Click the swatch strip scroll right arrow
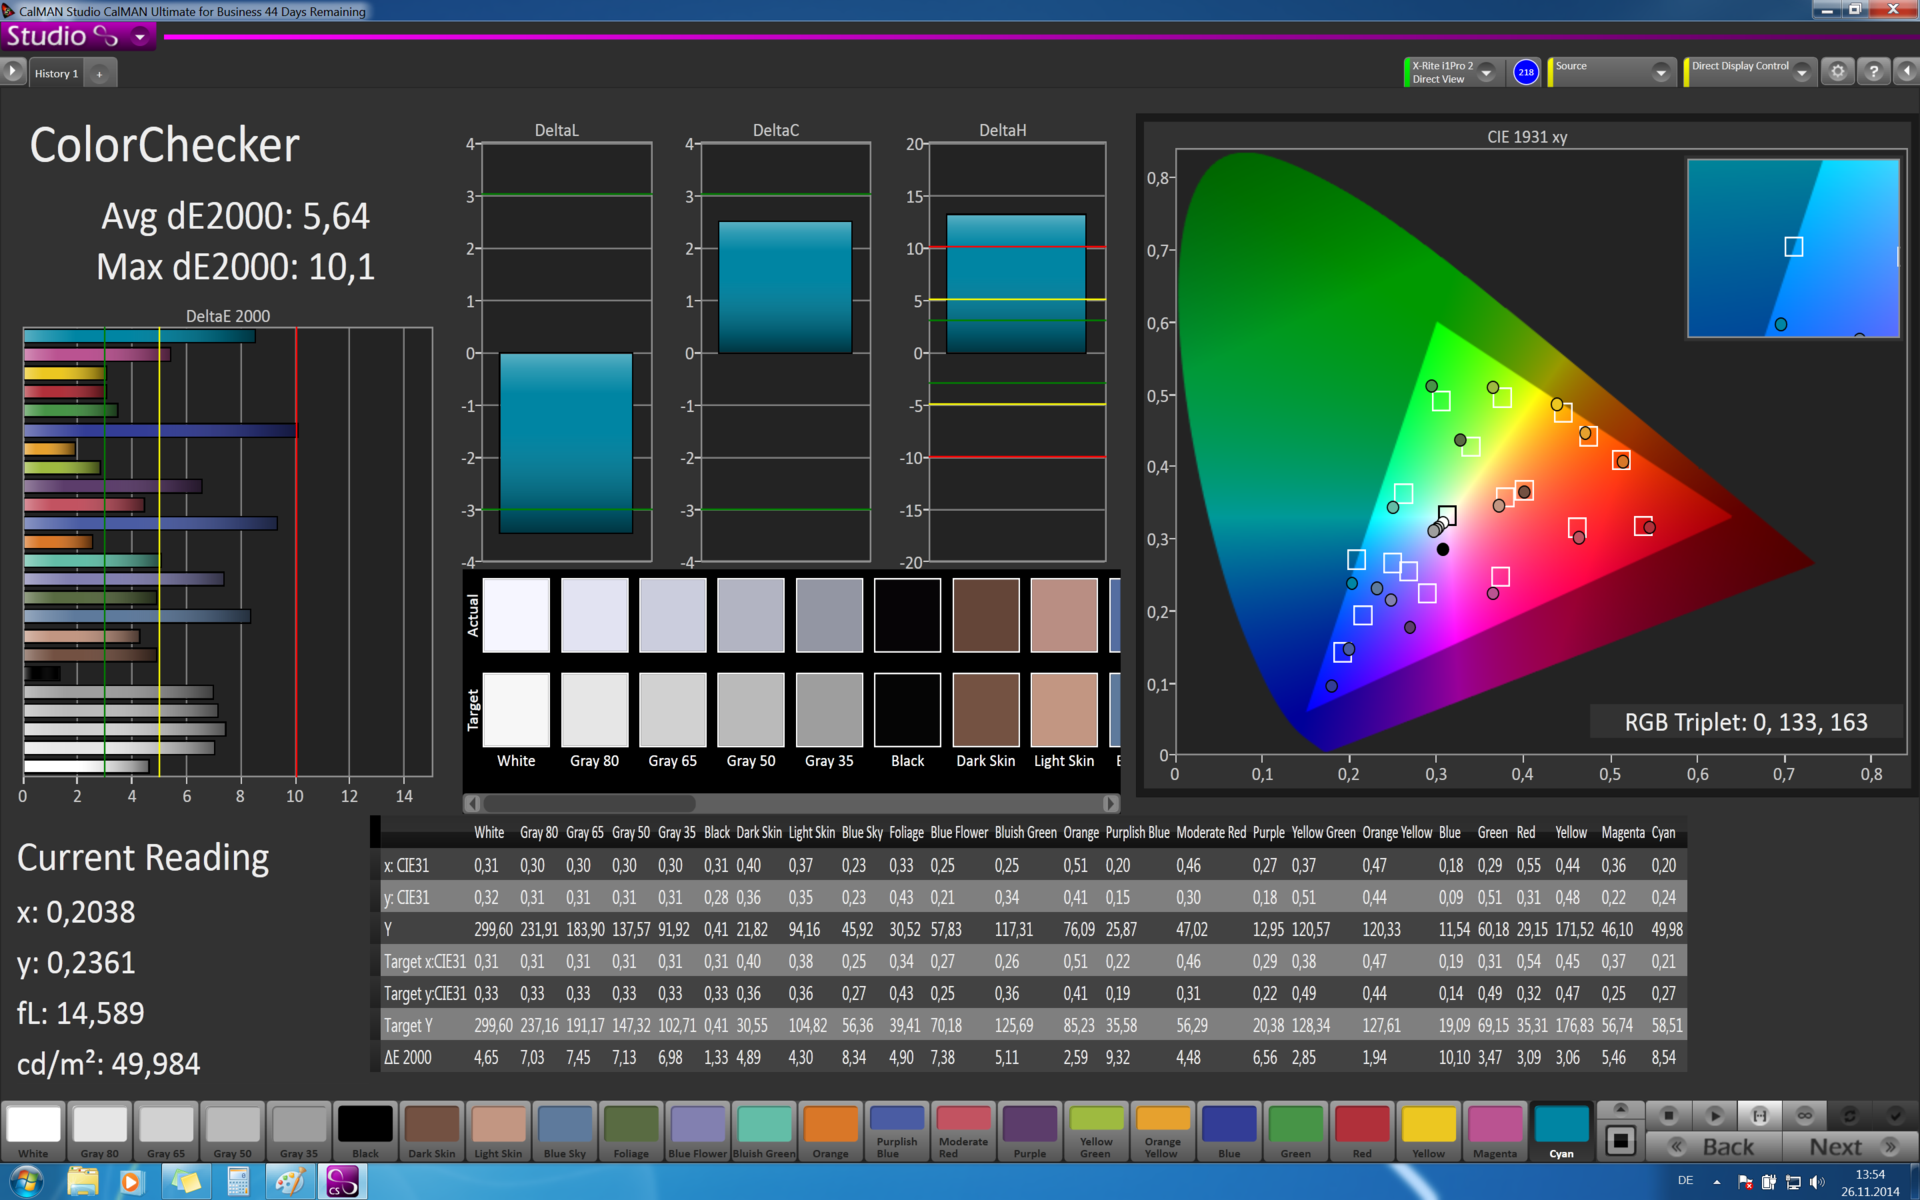1920x1200 pixels. tap(1110, 803)
